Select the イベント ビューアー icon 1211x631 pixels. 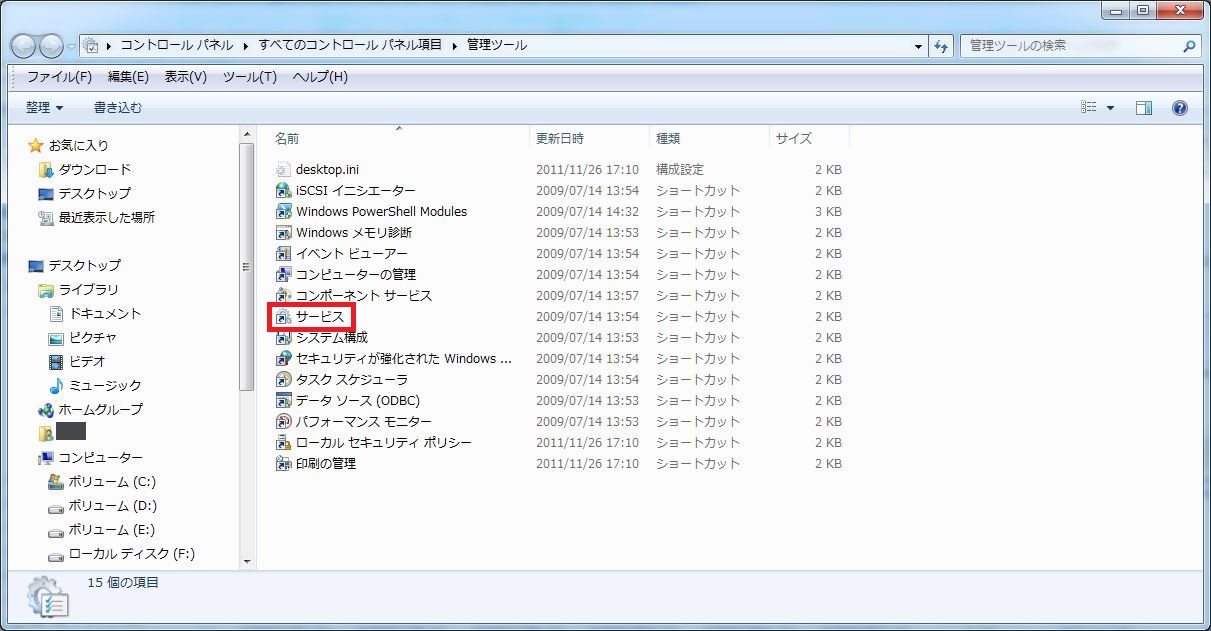[283, 254]
